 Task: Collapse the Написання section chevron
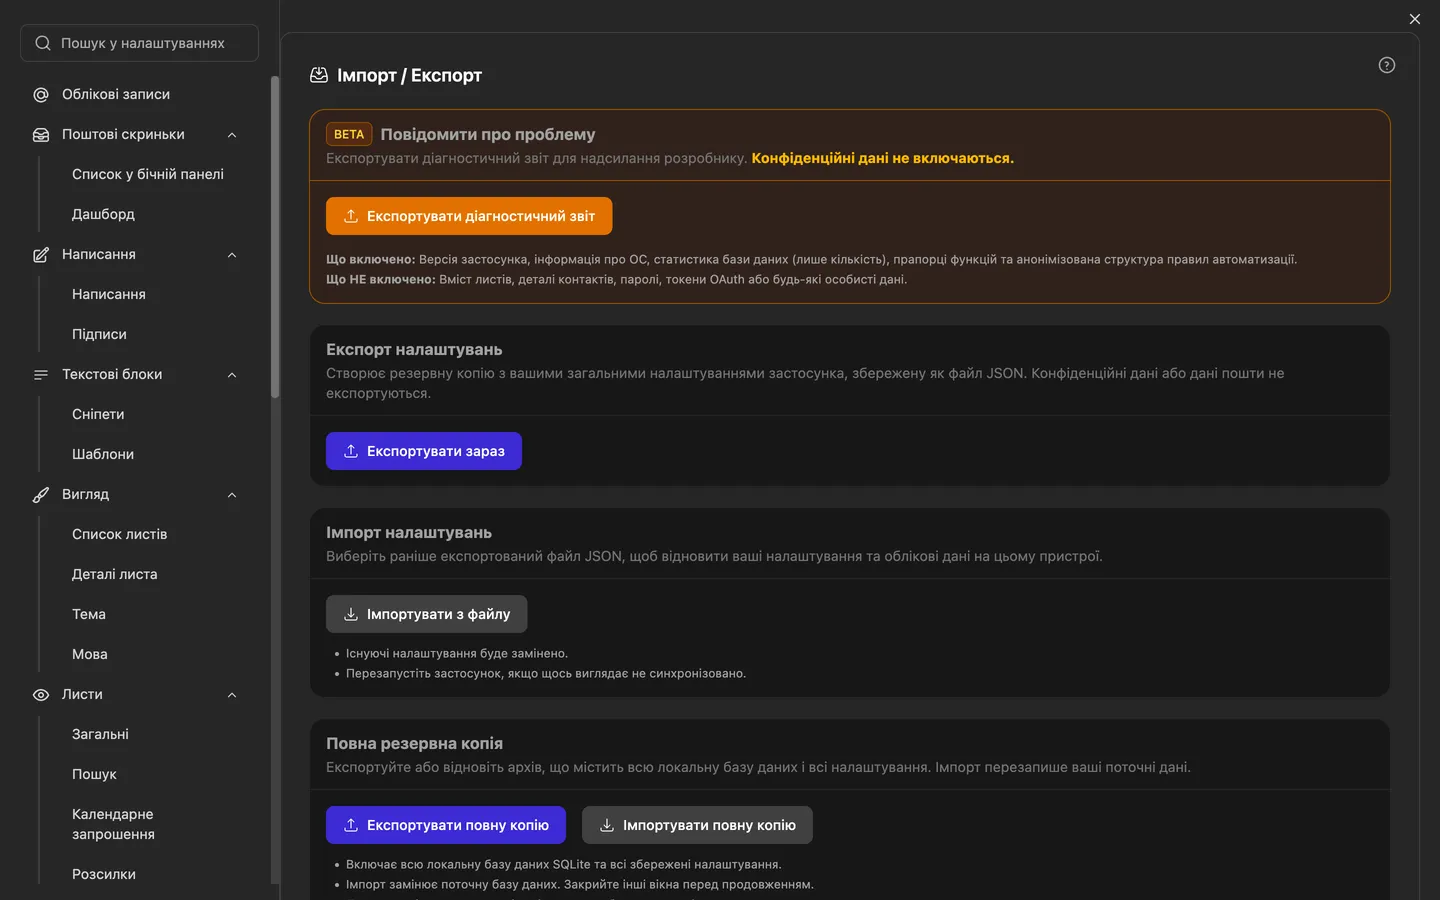pos(232,255)
